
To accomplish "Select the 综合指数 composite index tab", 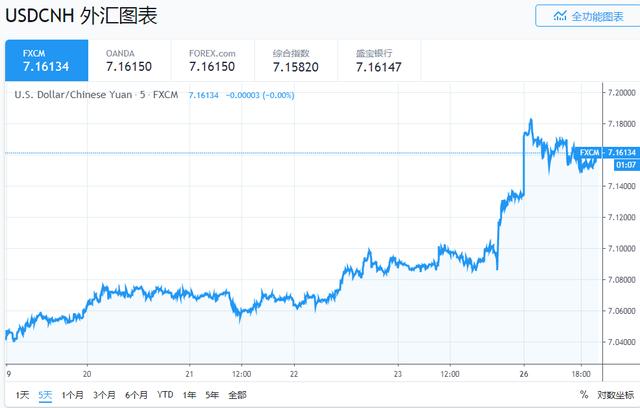I will (x=294, y=60).
